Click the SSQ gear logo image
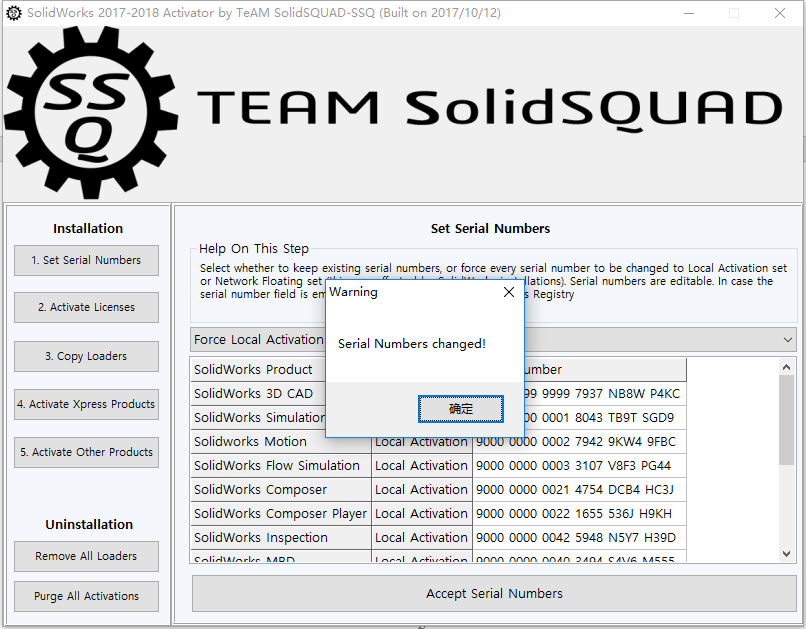The image size is (806, 629). (x=91, y=113)
